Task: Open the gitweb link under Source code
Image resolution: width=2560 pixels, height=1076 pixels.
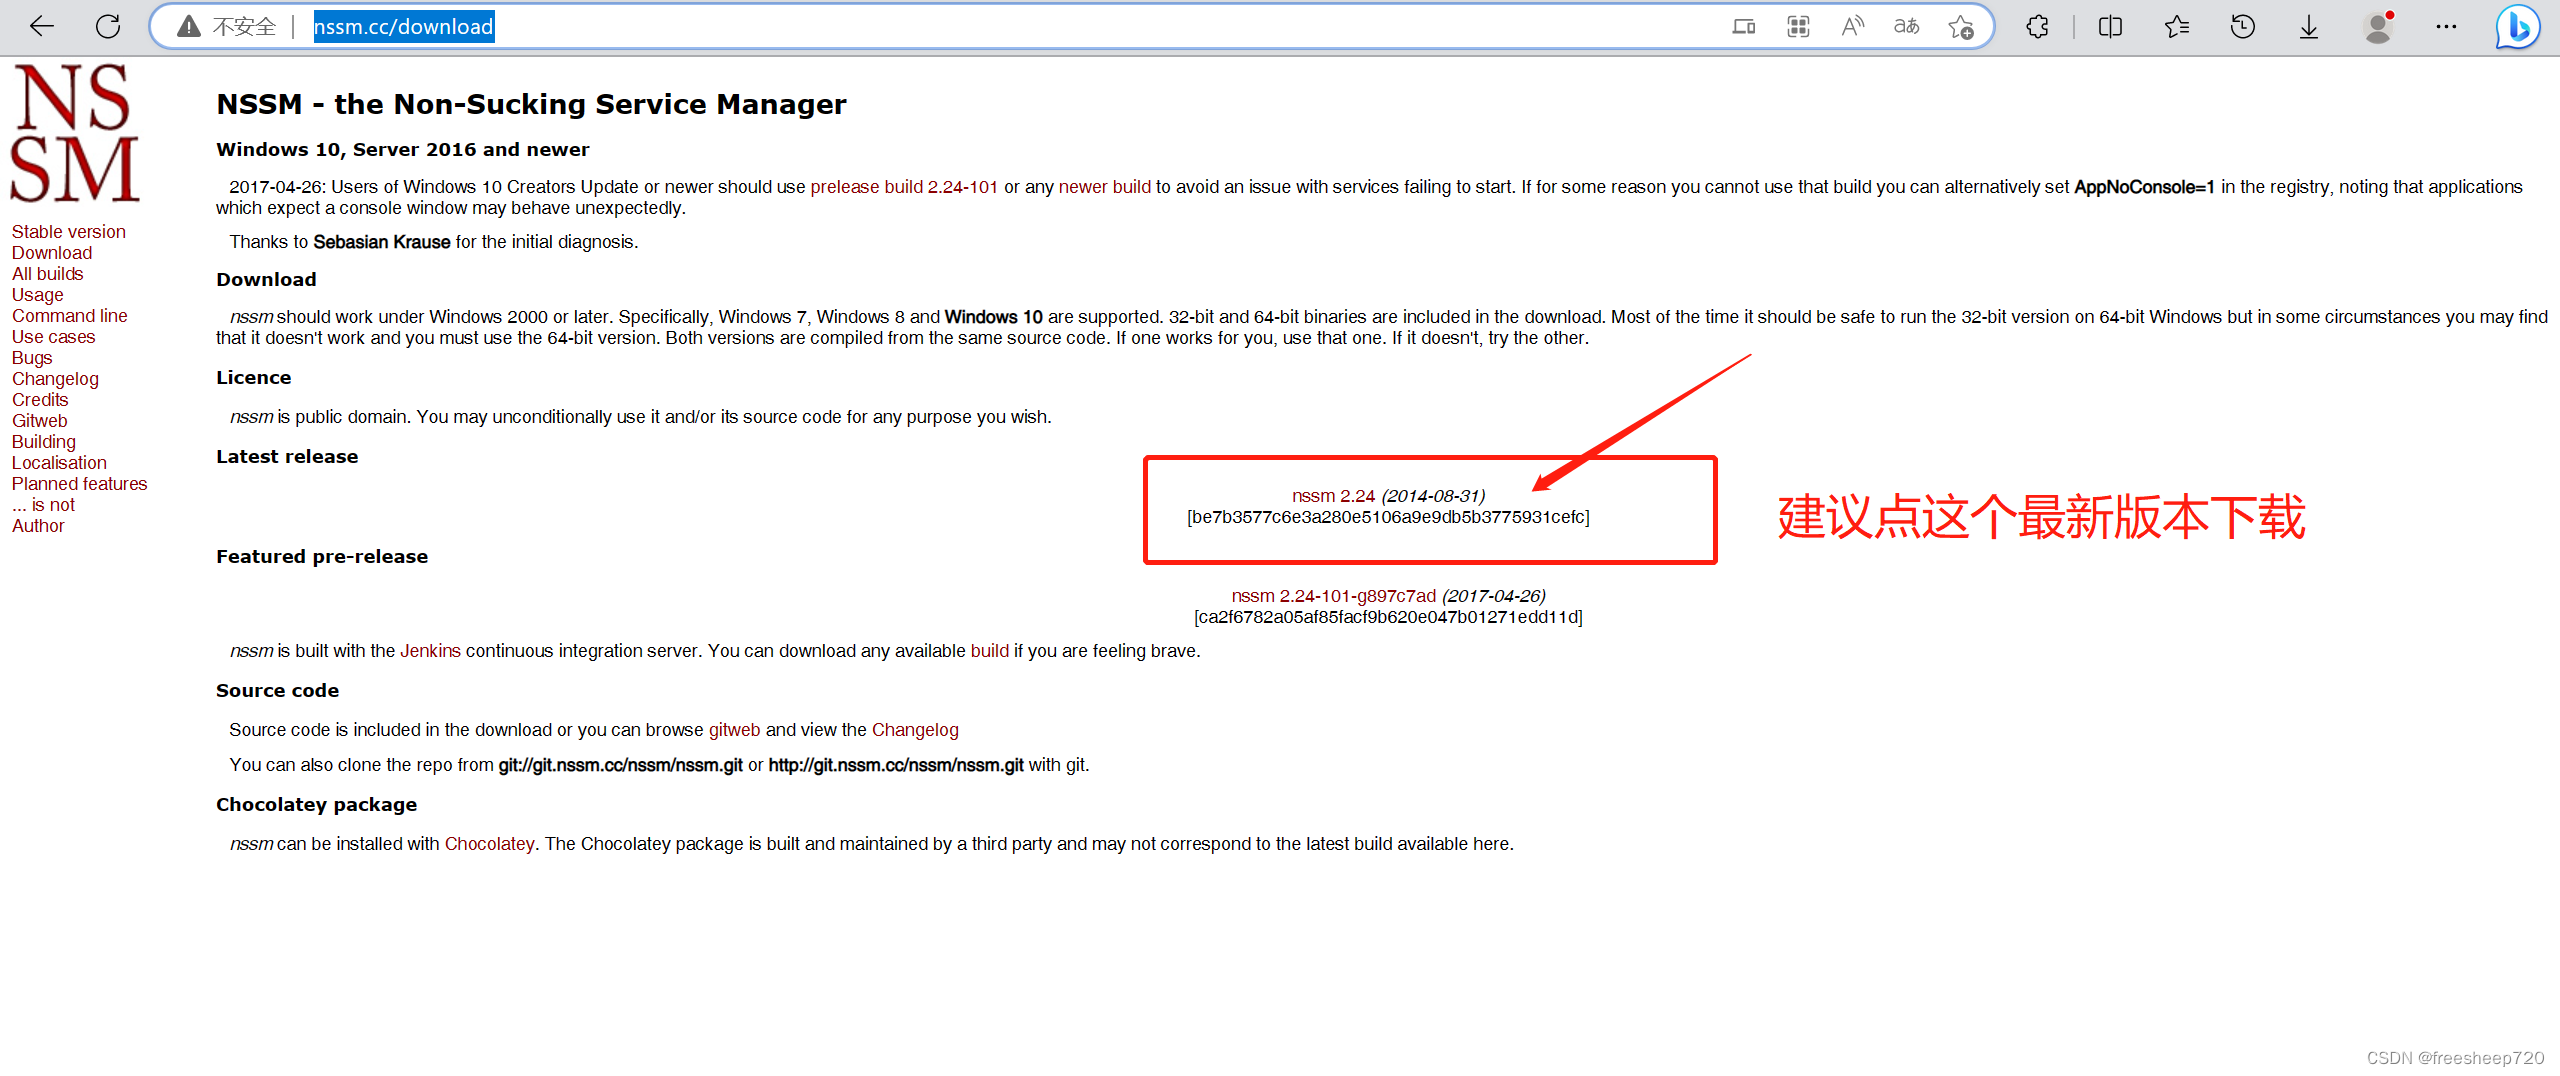Action: (x=735, y=730)
